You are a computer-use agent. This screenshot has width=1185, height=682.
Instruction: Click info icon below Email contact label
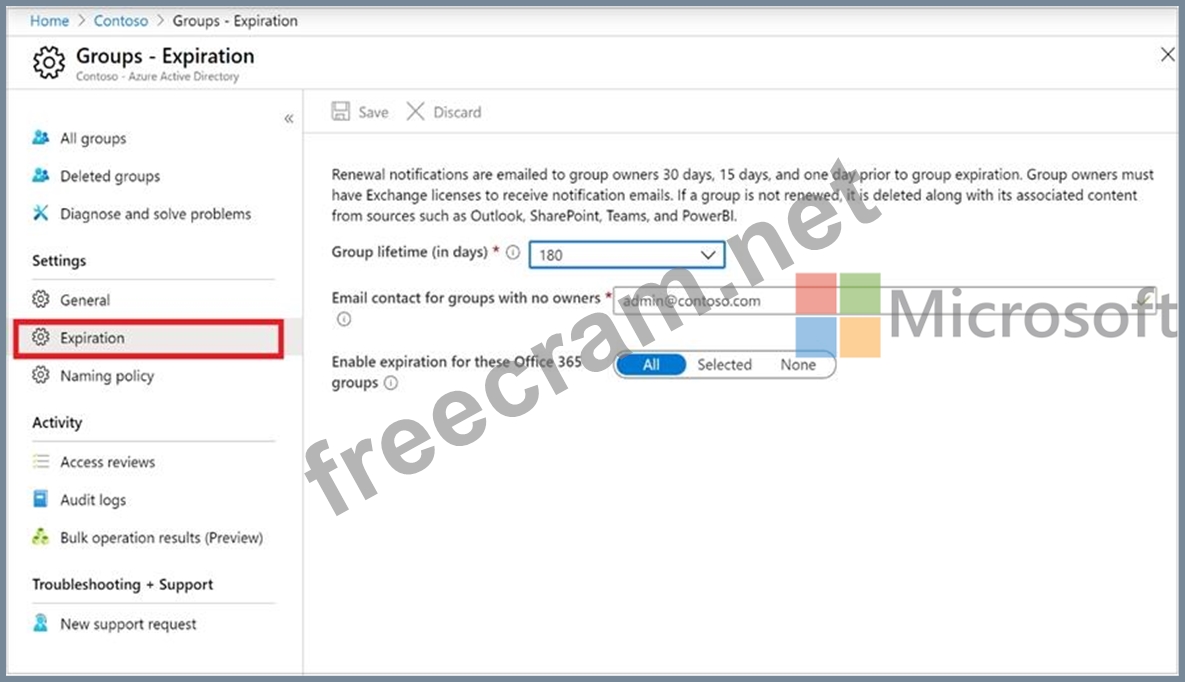tap(344, 319)
